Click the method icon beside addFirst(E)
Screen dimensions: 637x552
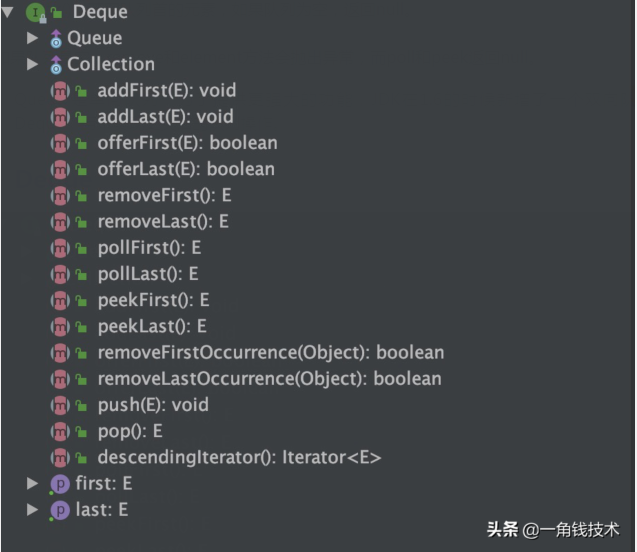point(59,91)
